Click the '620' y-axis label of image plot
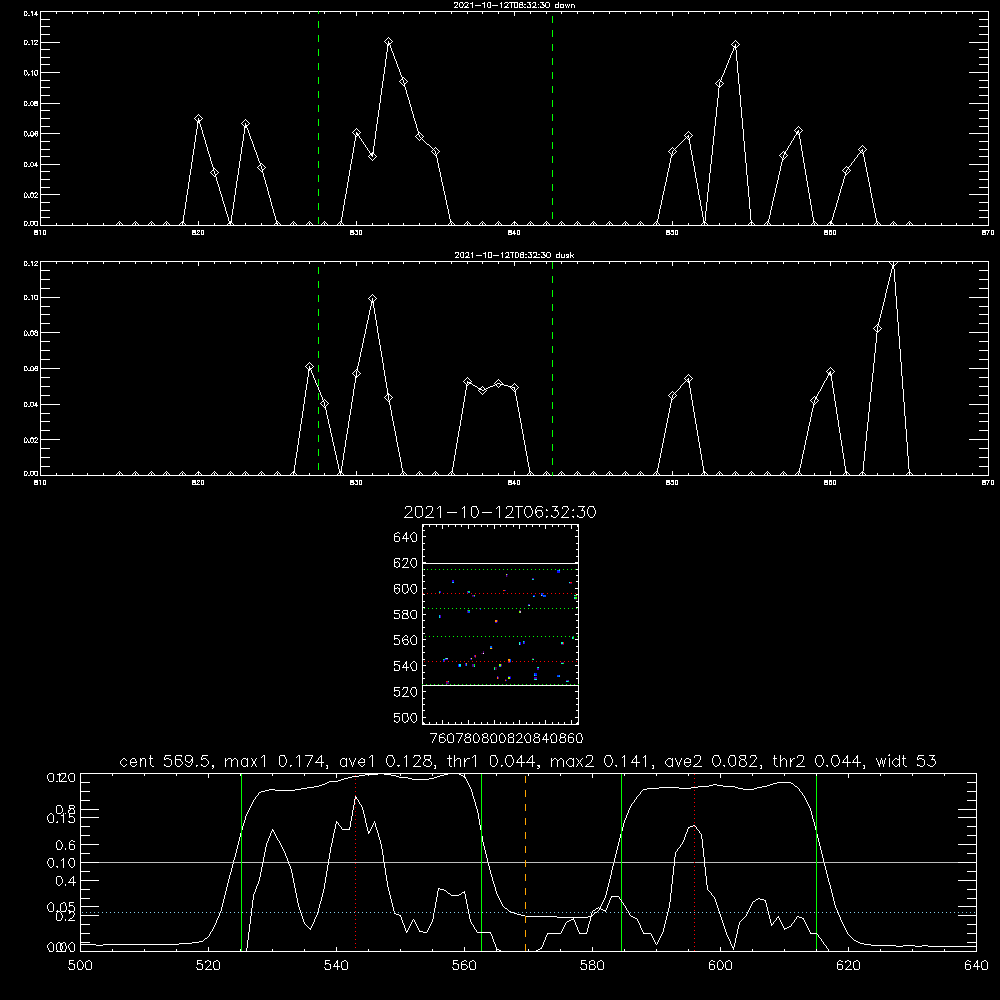The height and width of the screenshot is (1000, 1000). (406, 563)
